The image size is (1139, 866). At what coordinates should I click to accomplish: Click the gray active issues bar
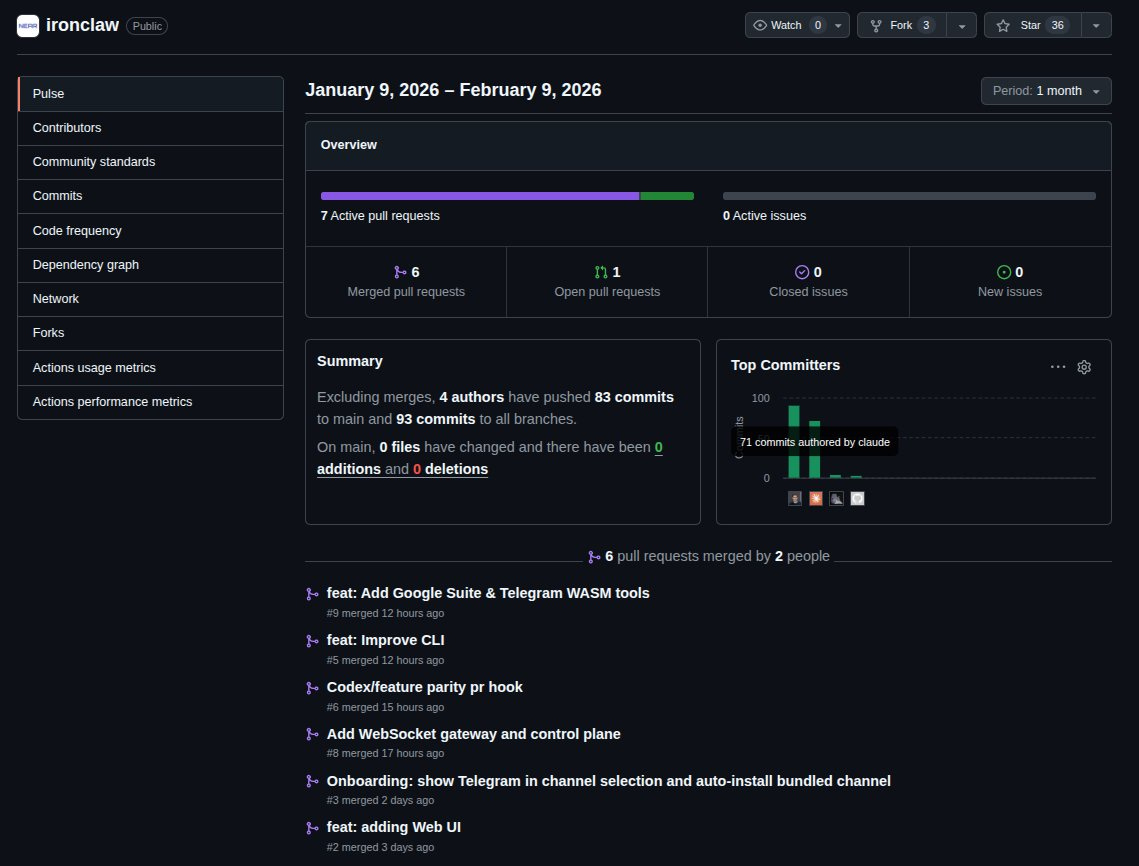pos(909,196)
